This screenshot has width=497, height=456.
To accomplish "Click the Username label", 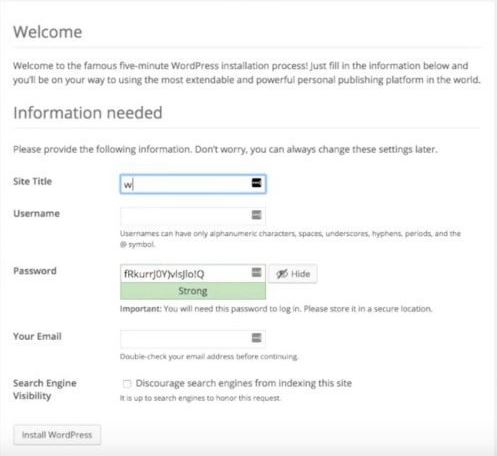I will 36,213.
